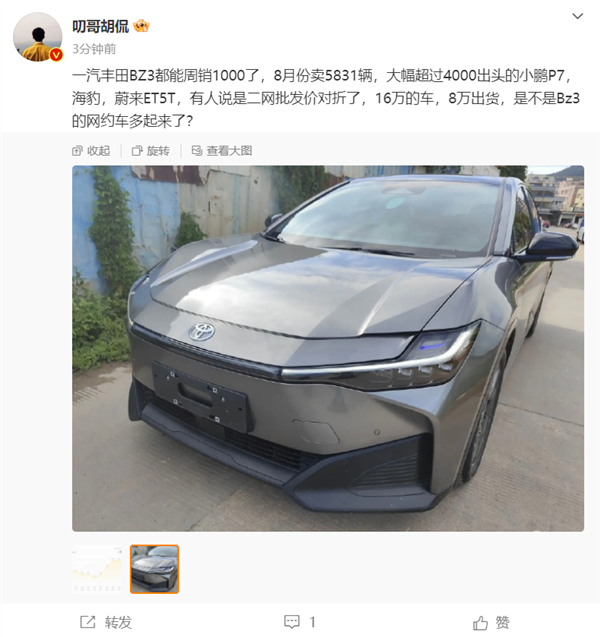
Task: Click the orange verified V badge
Action: 56,55
